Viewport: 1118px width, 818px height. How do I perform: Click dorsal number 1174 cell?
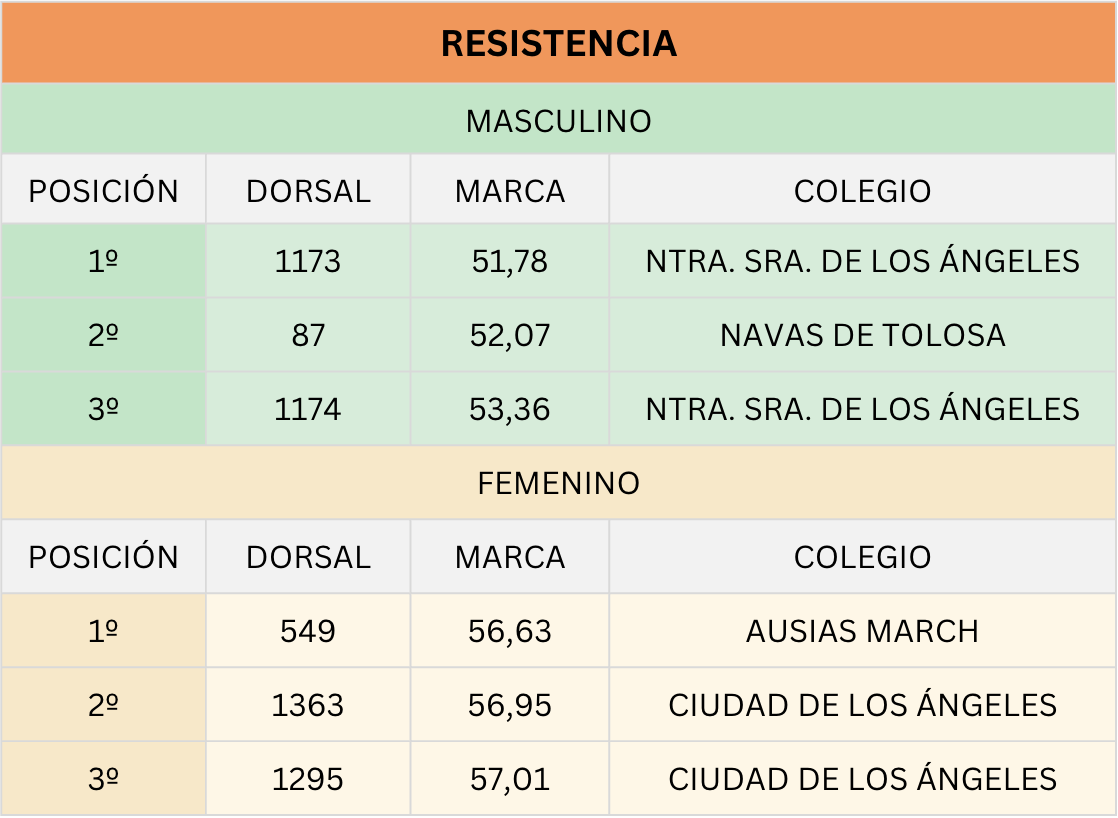[x=308, y=409]
